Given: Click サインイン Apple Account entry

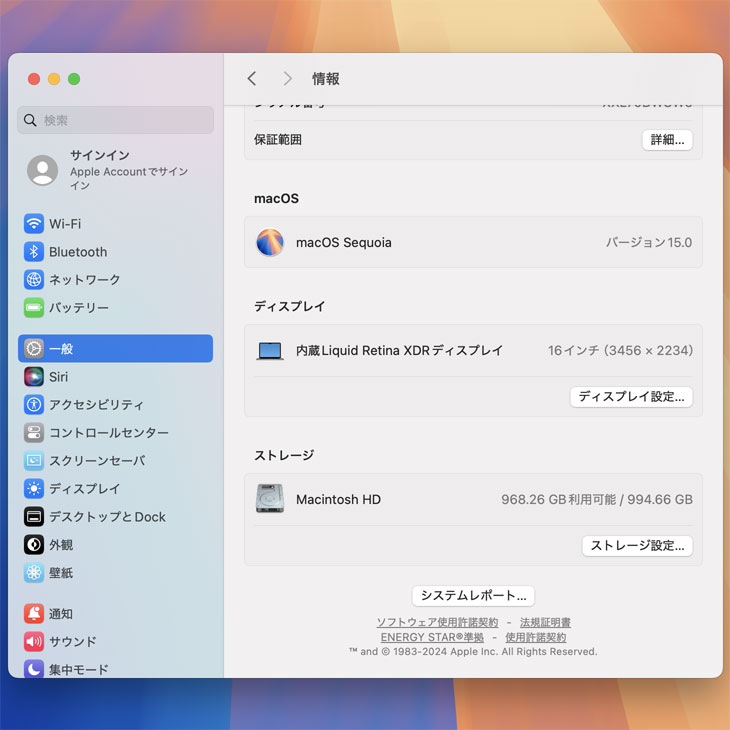Looking at the screenshot, I should (115, 170).
